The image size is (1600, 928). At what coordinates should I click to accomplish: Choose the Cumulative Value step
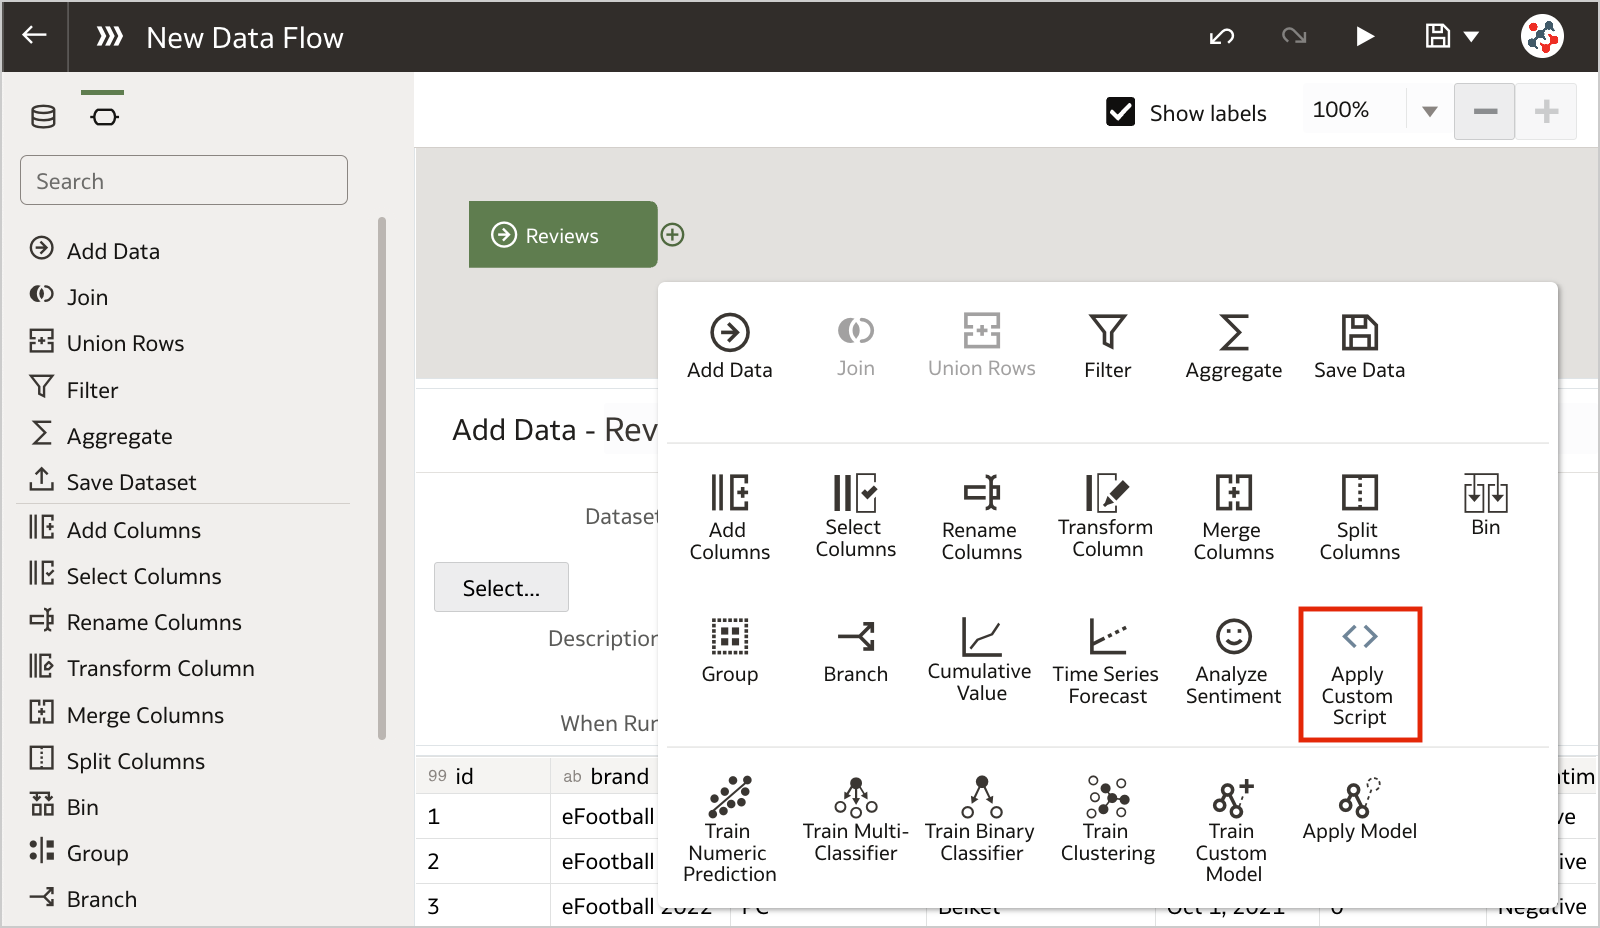point(980,660)
